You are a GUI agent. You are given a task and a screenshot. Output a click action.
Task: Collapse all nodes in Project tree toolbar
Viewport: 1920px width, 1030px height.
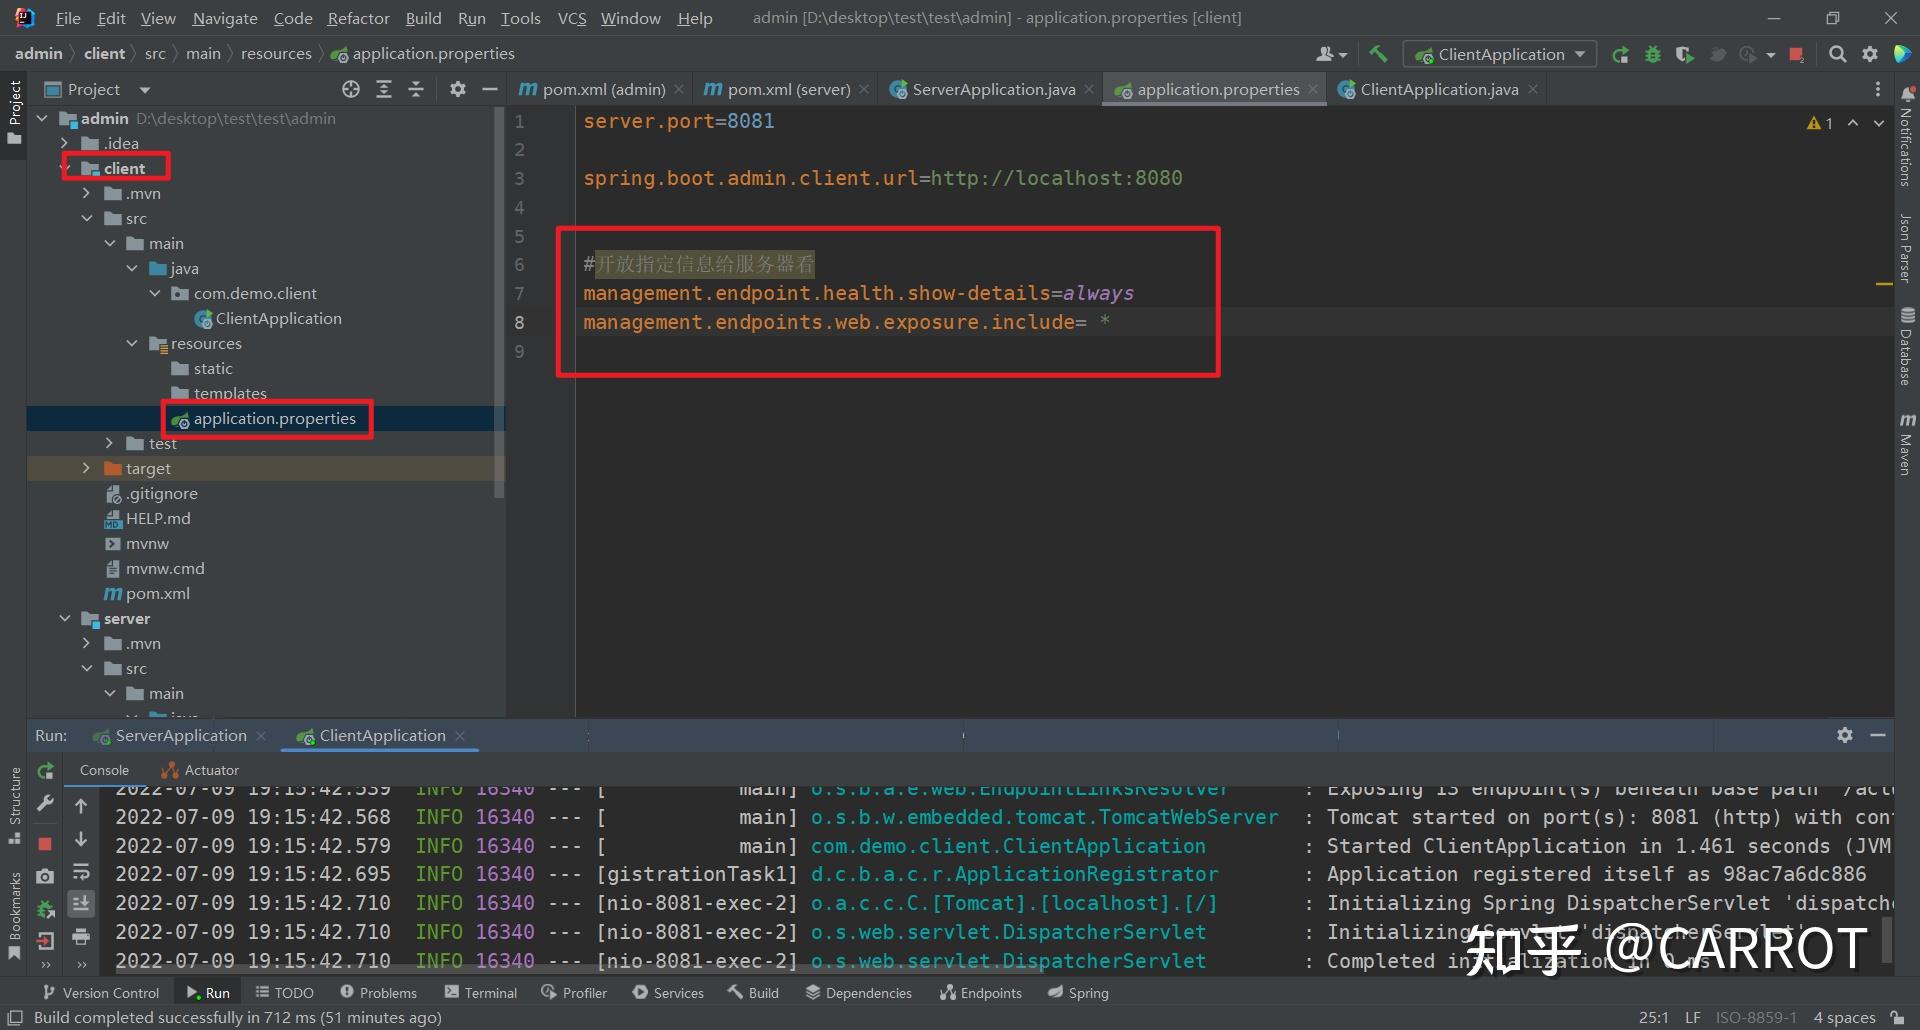click(416, 89)
